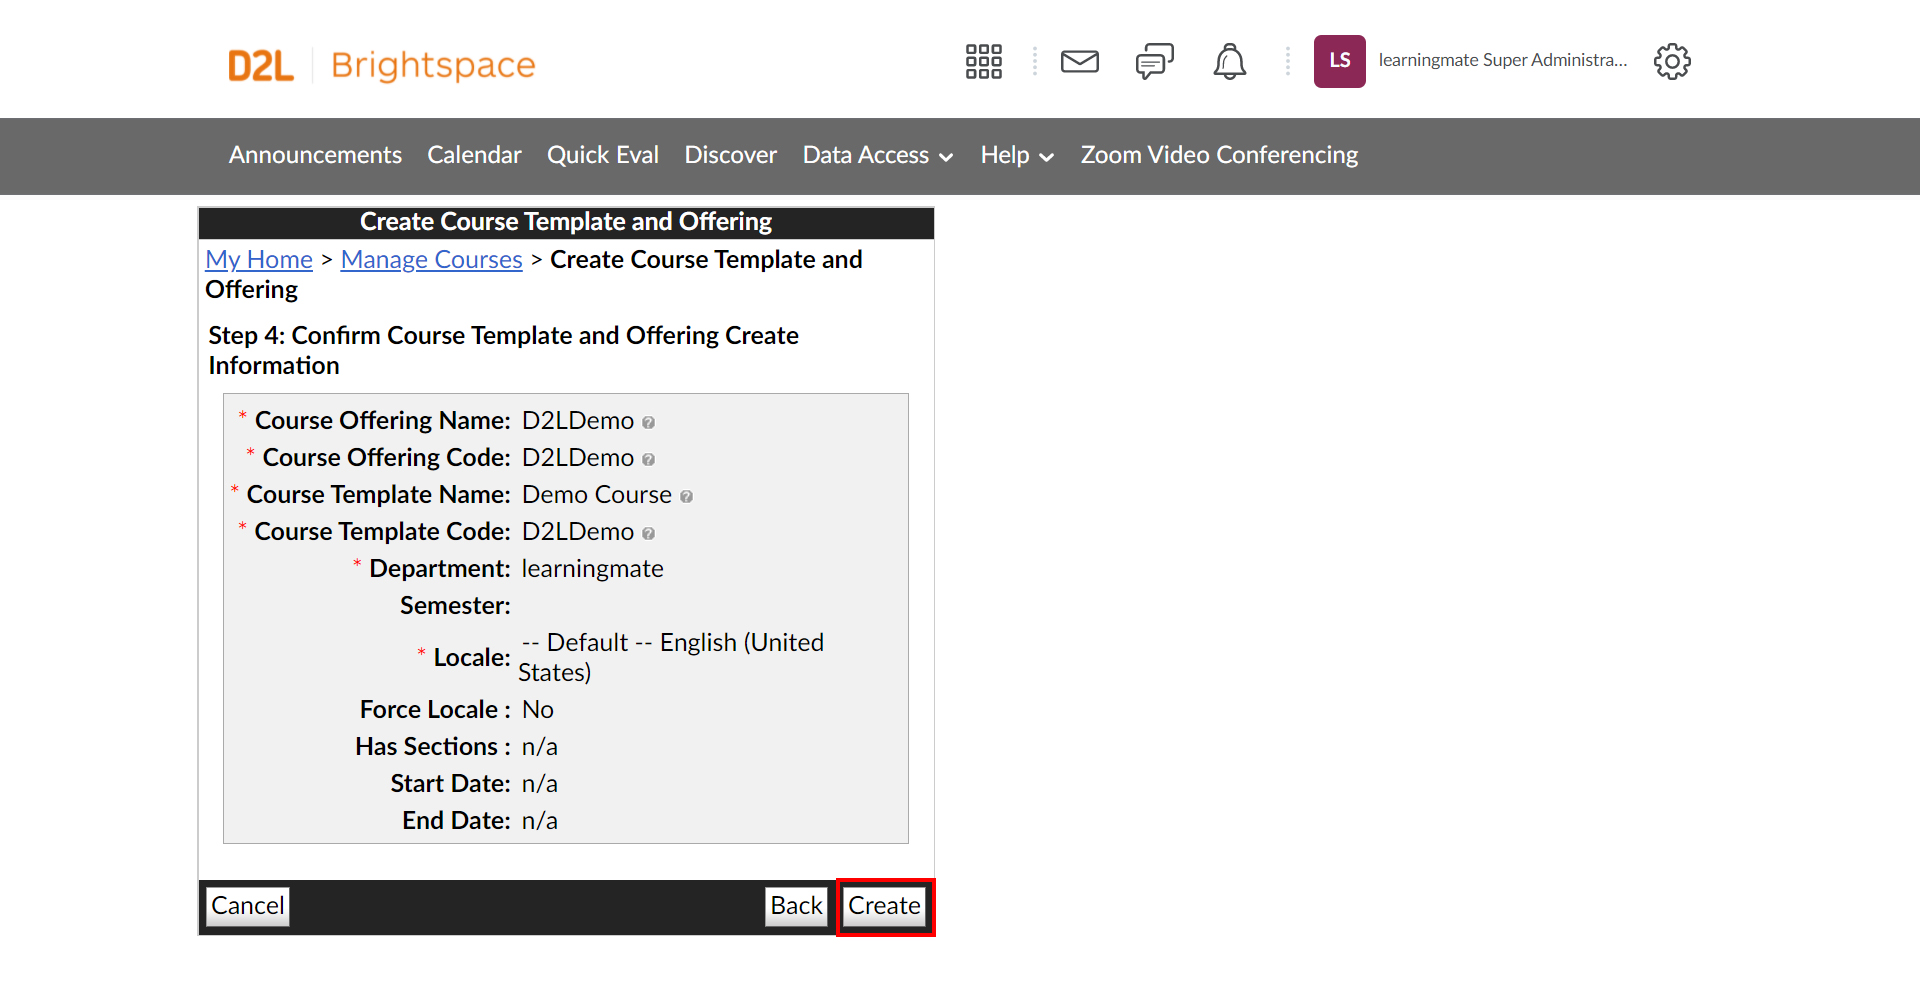Expand the Data Access menu
The height and width of the screenshot is (991, 1920).
[x=878, y=155]
